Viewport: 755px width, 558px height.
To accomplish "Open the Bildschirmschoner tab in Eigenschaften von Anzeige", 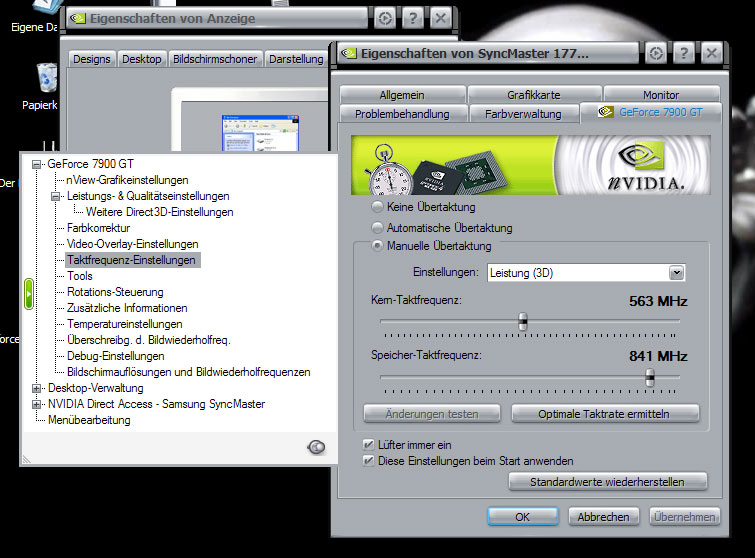I will [215, 59].
